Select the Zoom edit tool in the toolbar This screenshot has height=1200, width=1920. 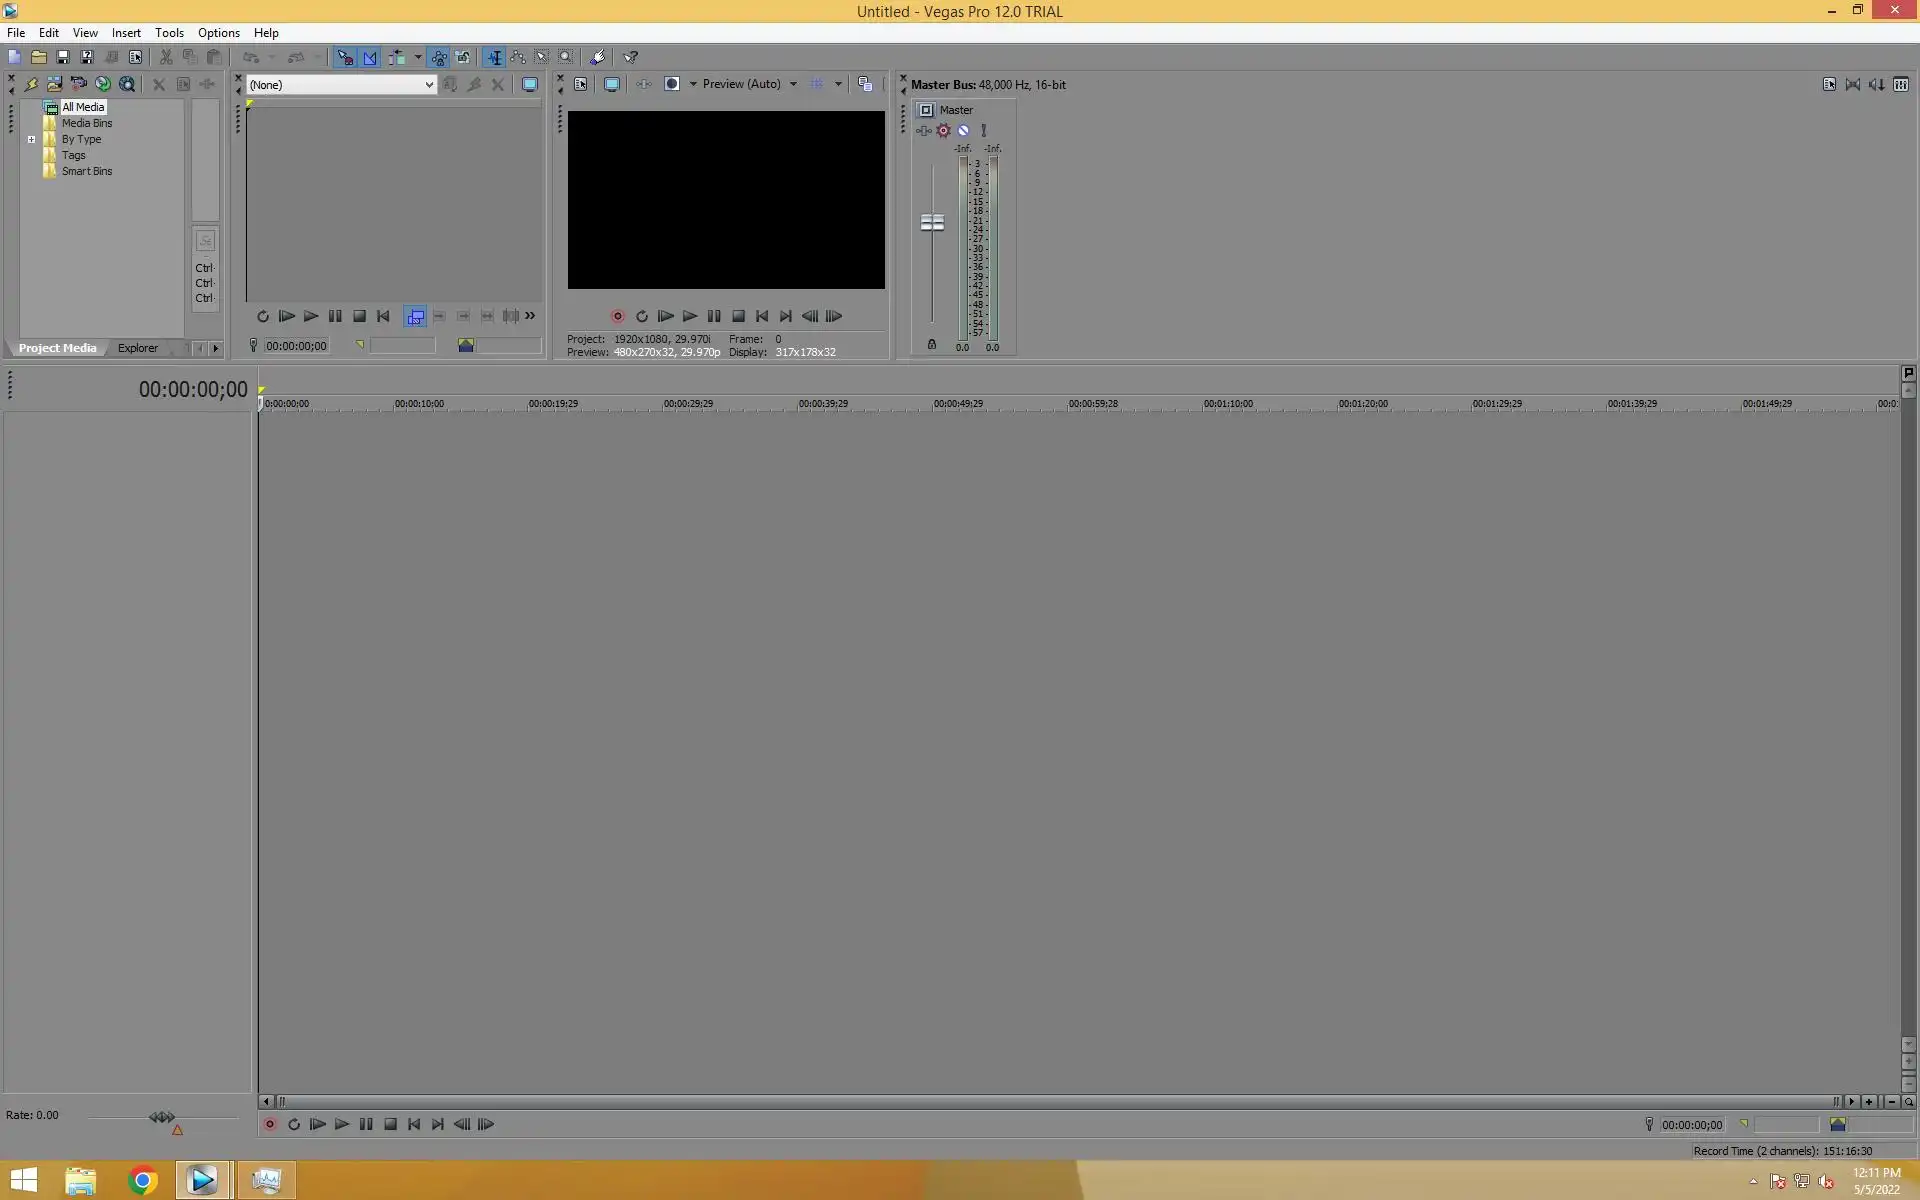point(566,57)
